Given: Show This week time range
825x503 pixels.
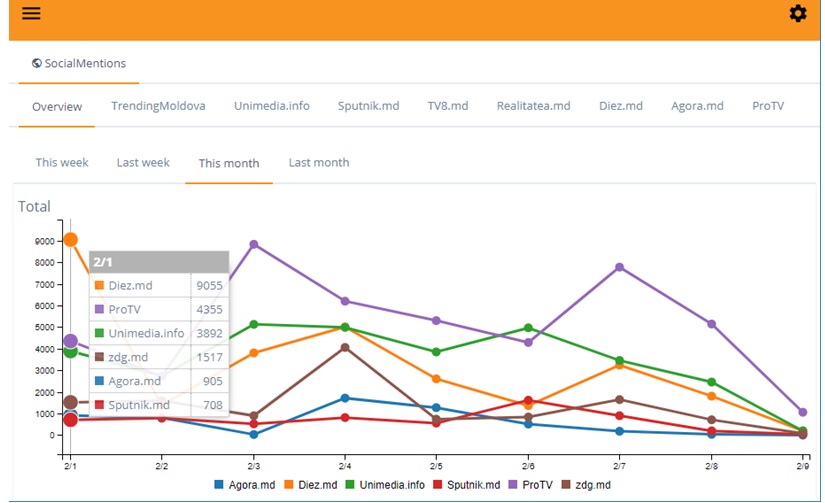Looking at the screenshot, I should pyautogui.click(x=62, y=163).
